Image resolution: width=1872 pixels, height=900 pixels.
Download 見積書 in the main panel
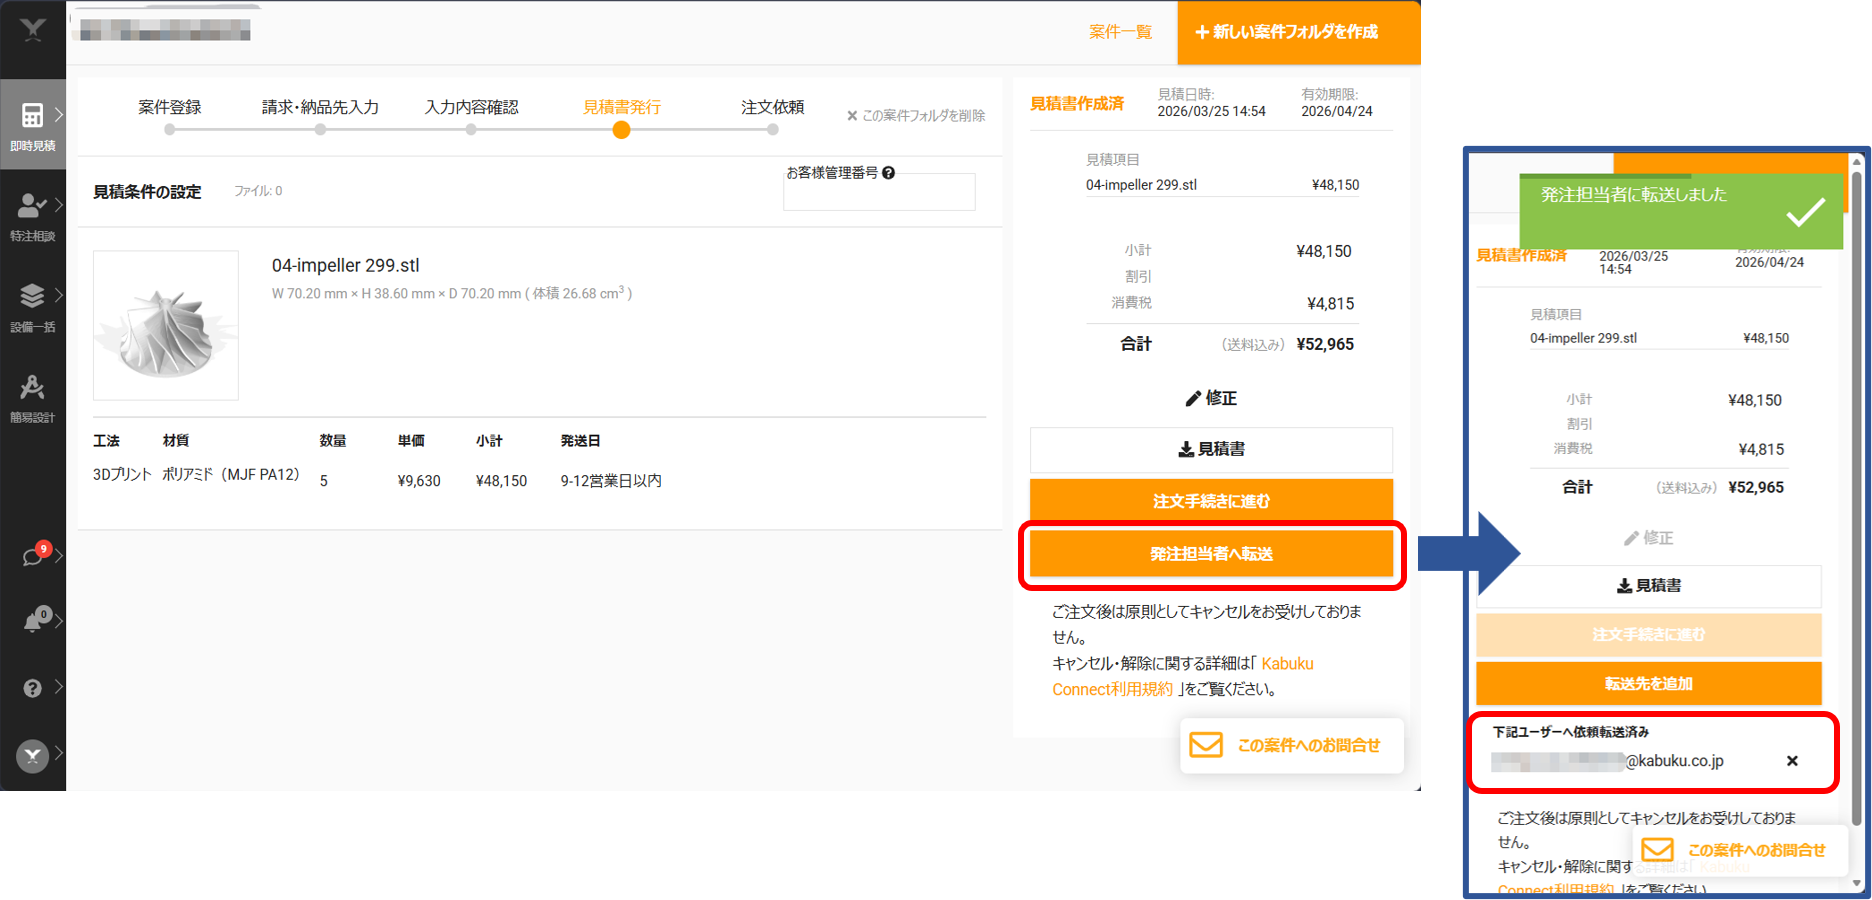pyautogui.click(x=1211, y=449)
